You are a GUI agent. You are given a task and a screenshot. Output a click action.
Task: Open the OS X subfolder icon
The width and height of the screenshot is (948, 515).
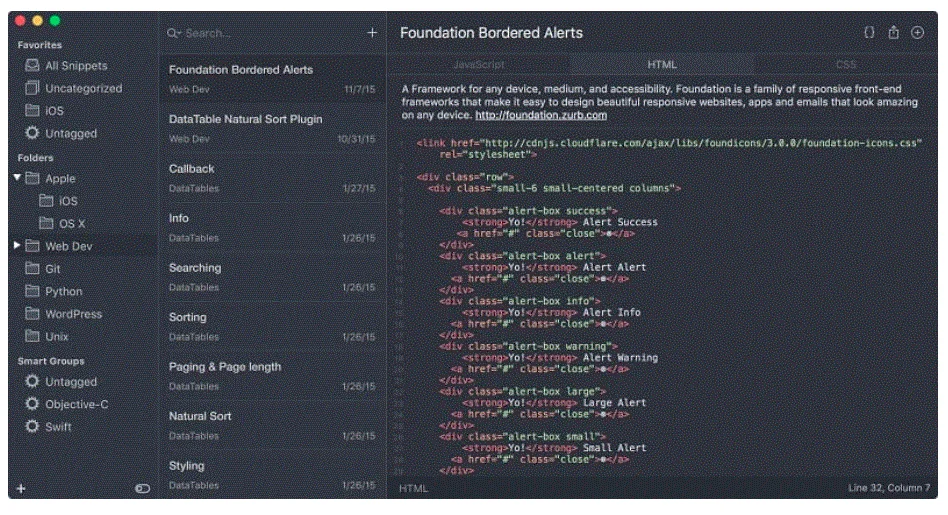46,223
